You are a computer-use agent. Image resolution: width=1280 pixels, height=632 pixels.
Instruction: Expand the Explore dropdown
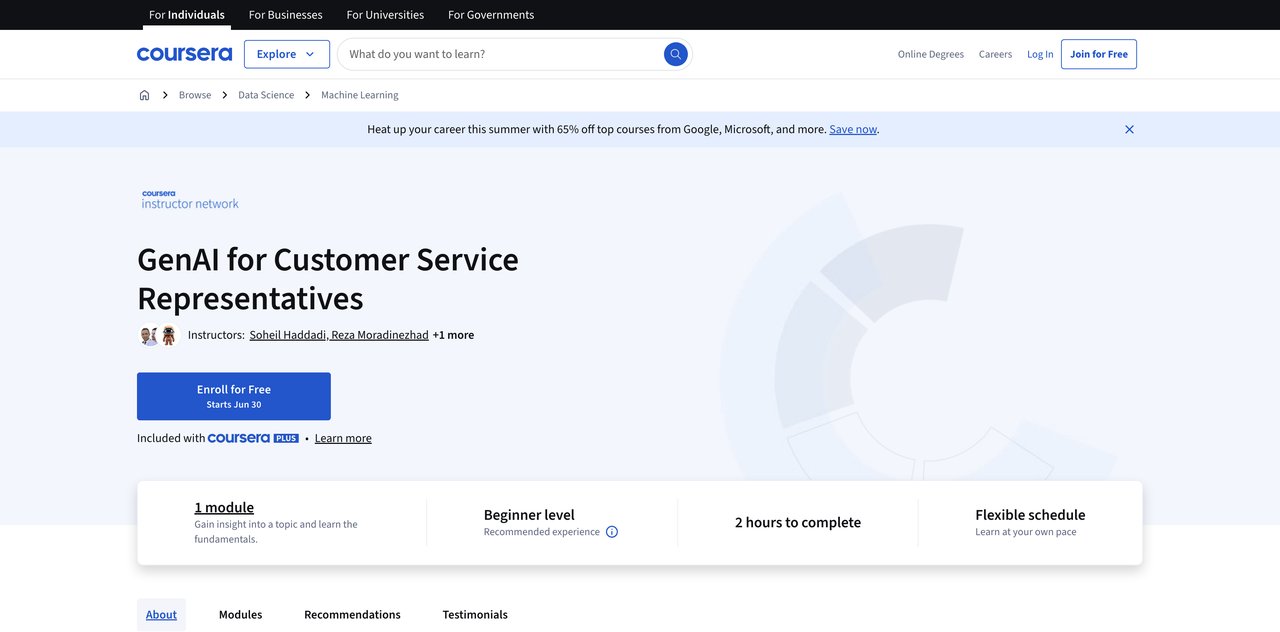286,54
